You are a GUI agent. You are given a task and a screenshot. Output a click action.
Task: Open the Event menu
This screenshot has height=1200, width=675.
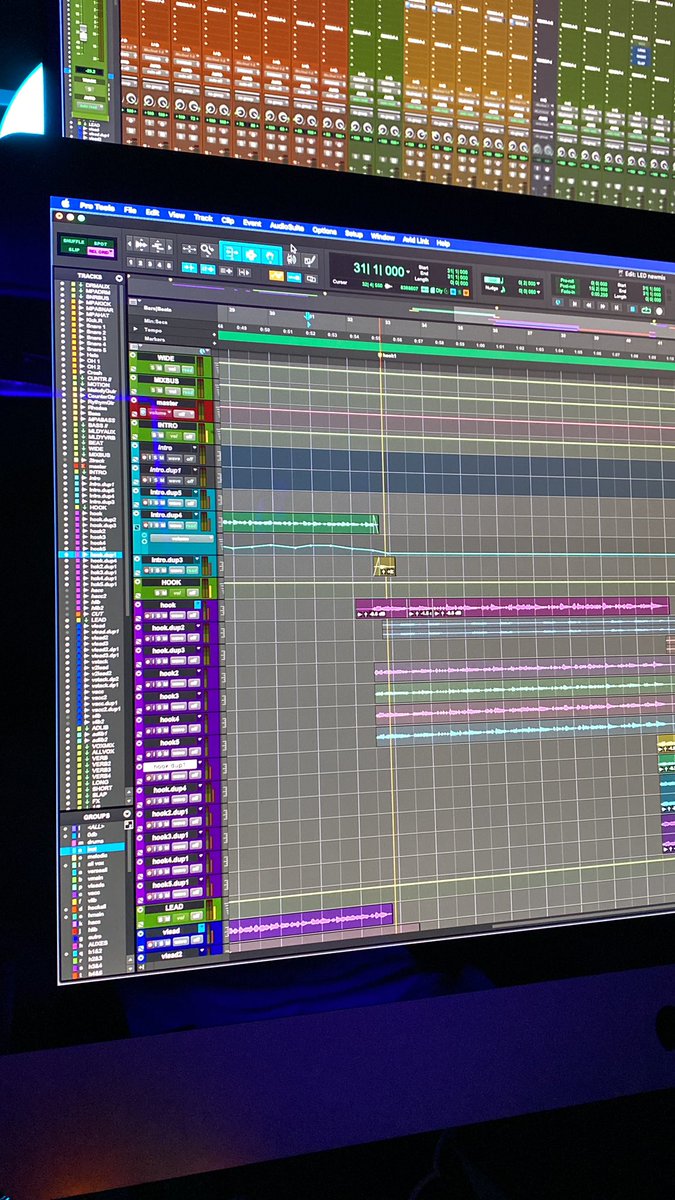[252, 222]
